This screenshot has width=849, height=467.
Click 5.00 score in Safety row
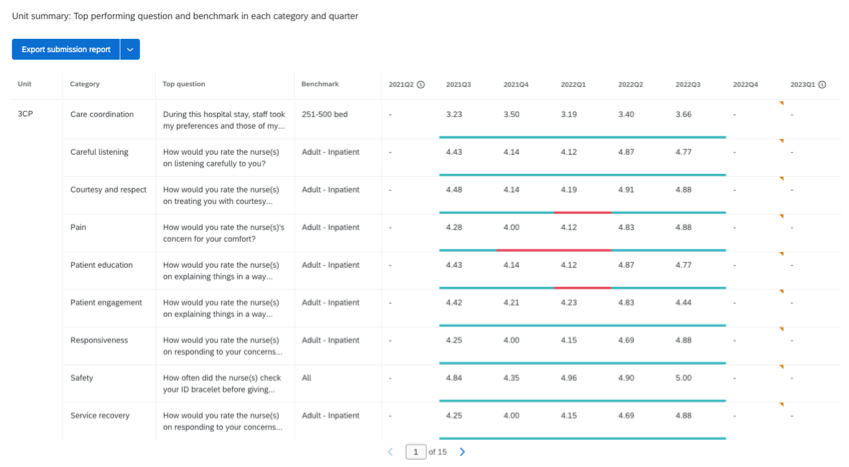coord(683,378)
